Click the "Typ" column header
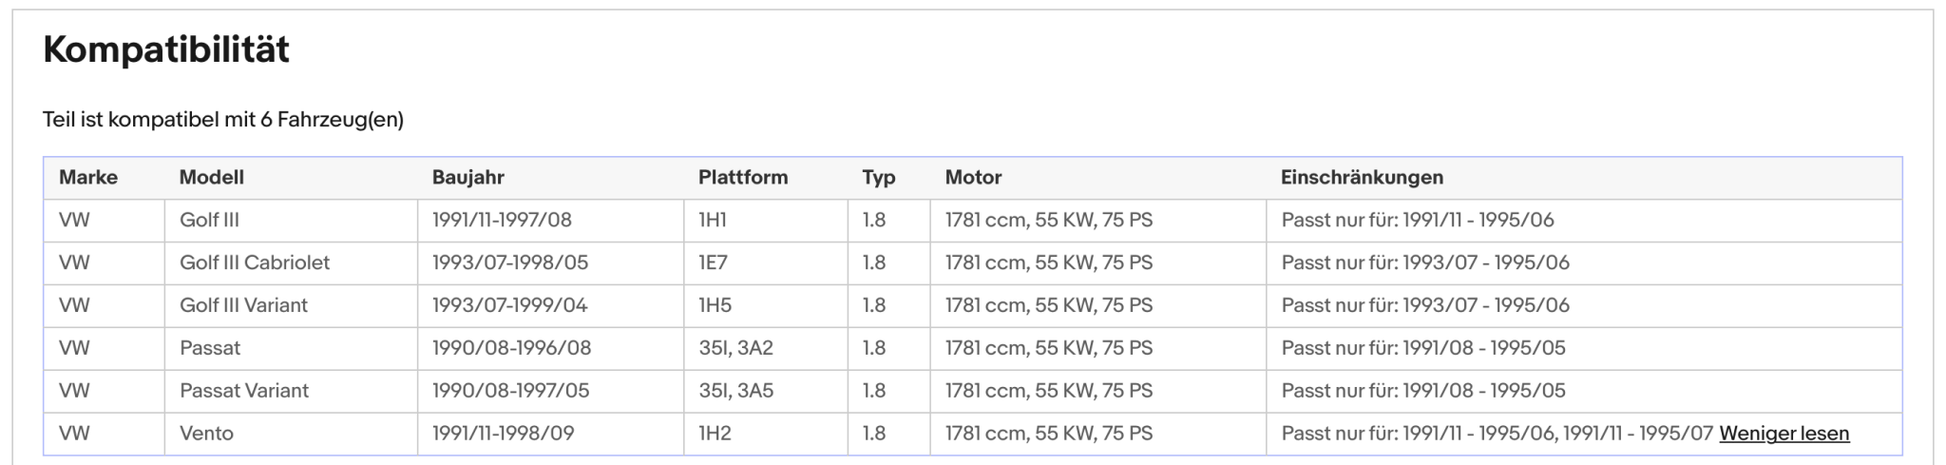This screenshot has height=465, width=1946. click(878, 177)
